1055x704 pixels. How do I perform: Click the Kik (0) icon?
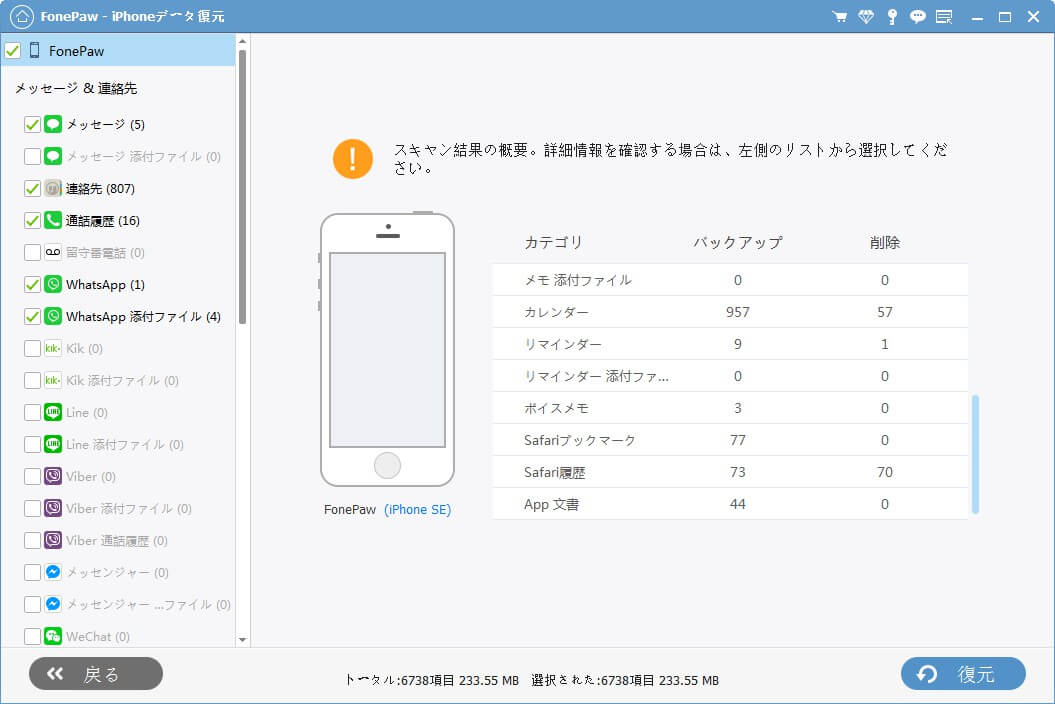click(53, 348)
